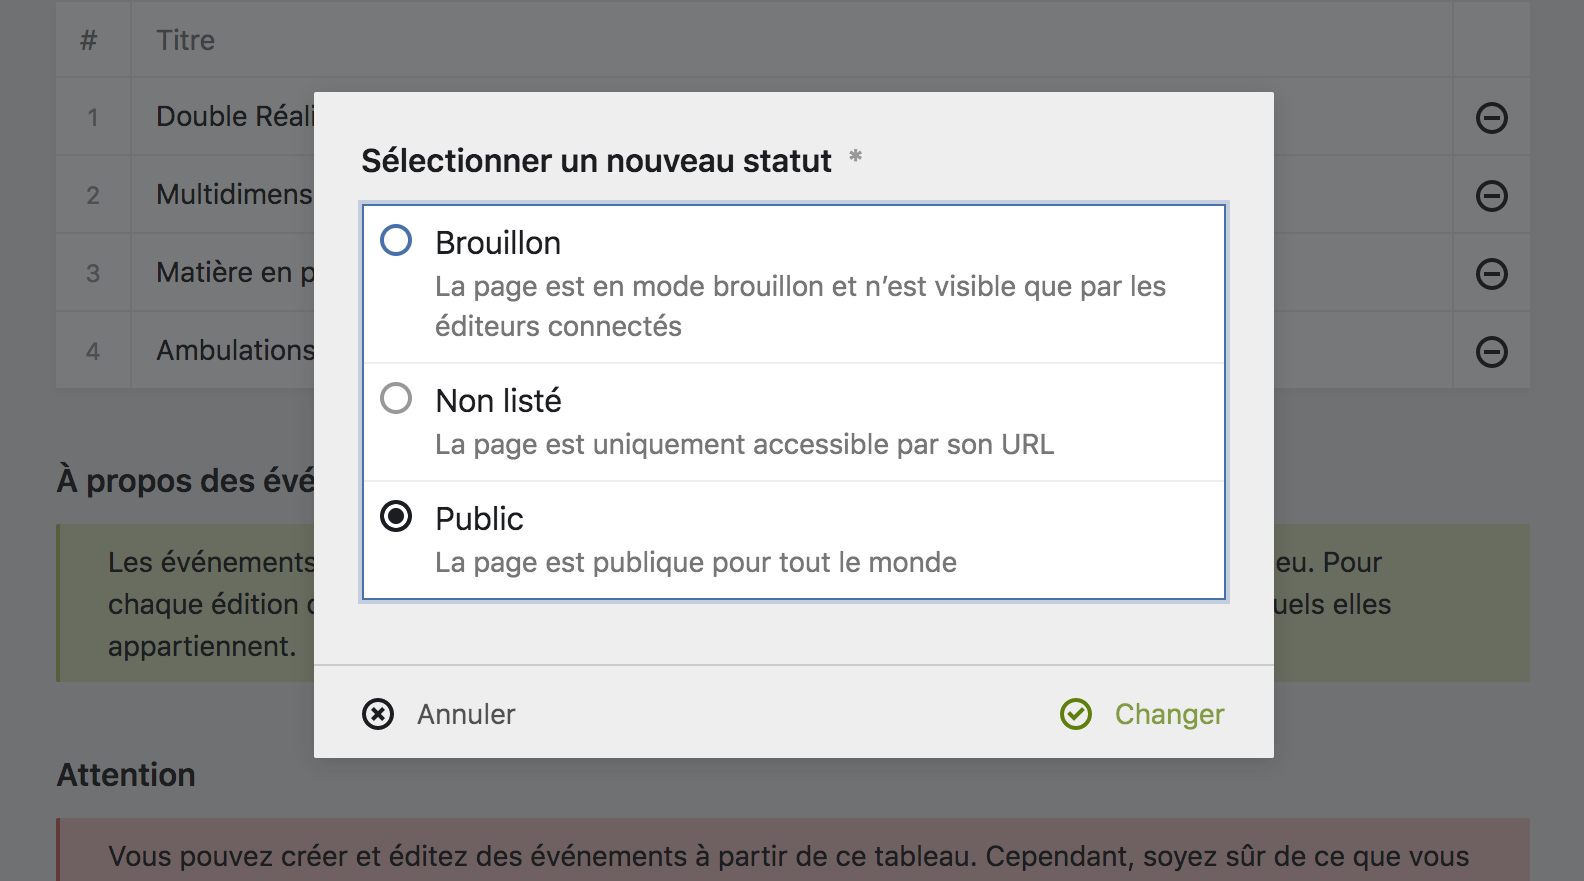1584x881 pixels.
Task: Click the minus icon for row 2 "Multidimens..."
Action: tap(1491, 195)
